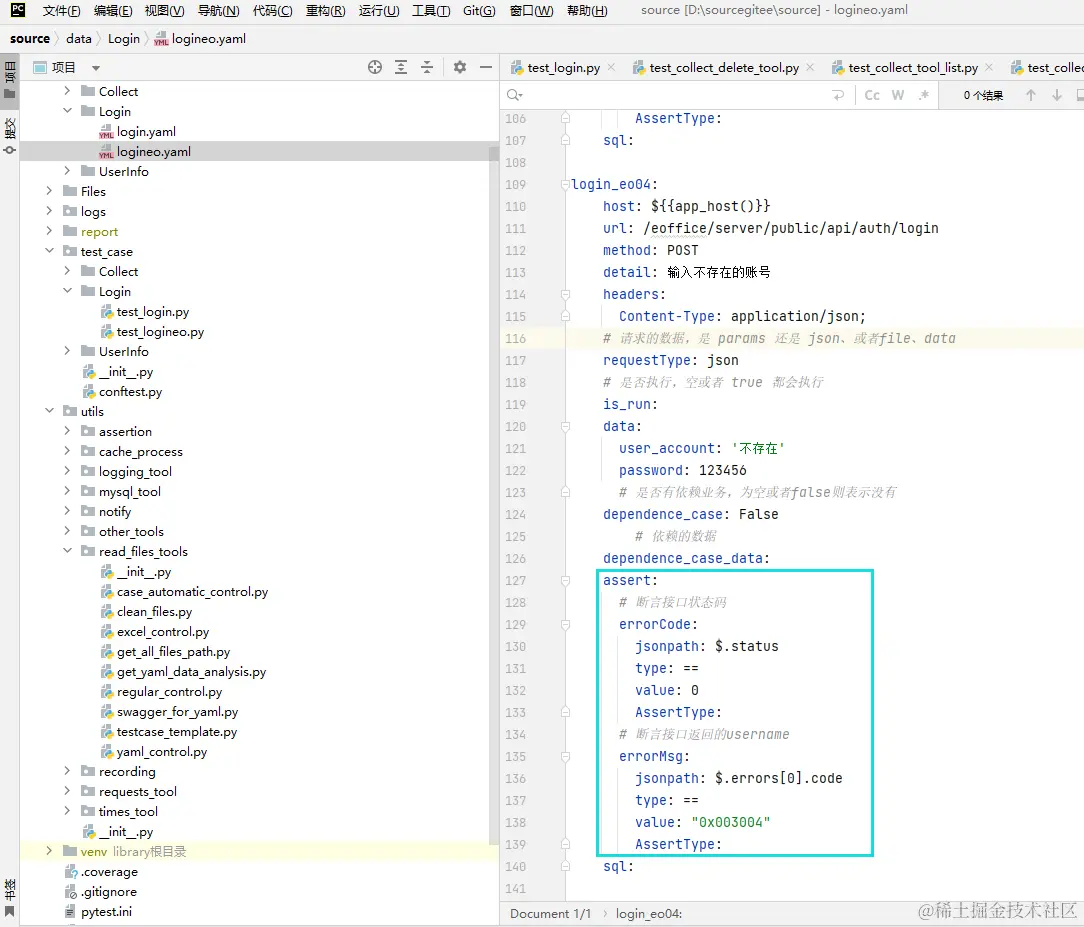Close the test_login.py tab

click(x=611, y=67)
